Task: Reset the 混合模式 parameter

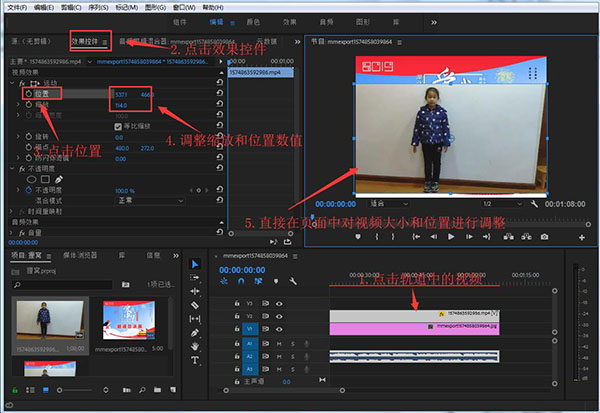Action: pos(220,200)
